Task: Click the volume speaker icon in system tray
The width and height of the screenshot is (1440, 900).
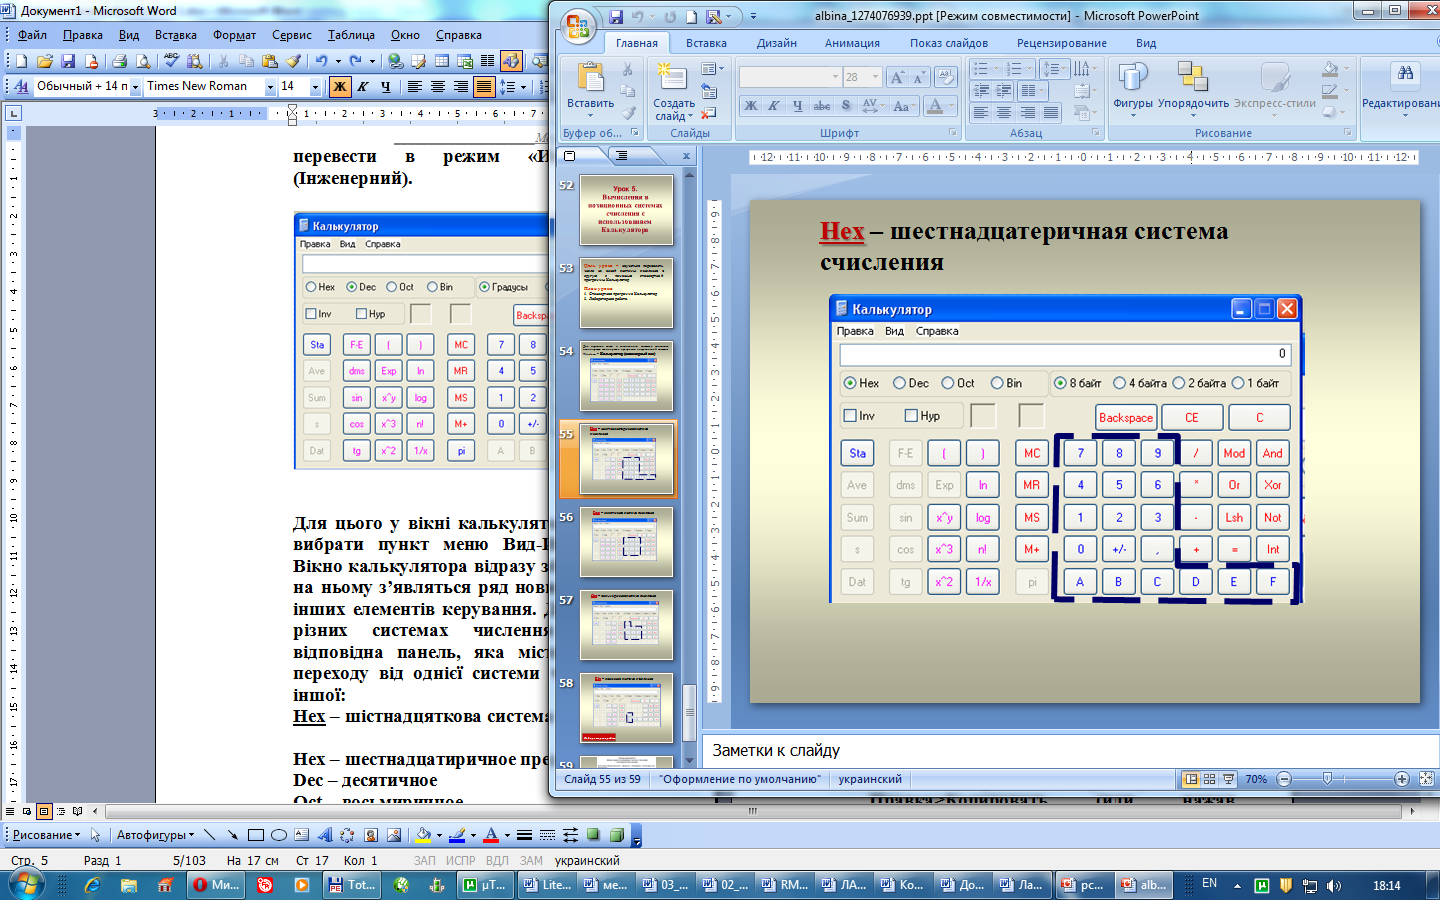Action: coord(1333,886)
